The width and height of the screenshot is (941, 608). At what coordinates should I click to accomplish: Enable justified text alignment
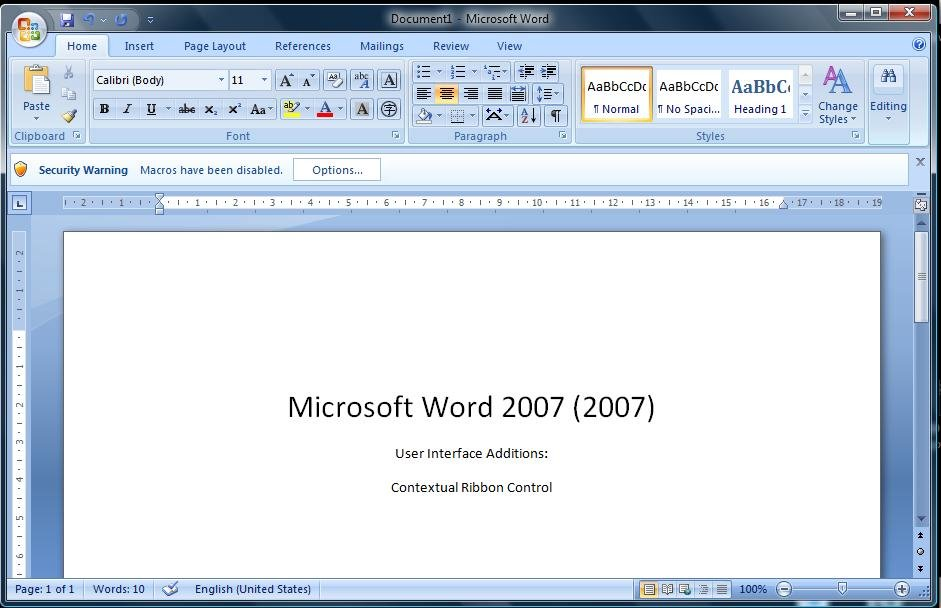click(x=496, y=94)
